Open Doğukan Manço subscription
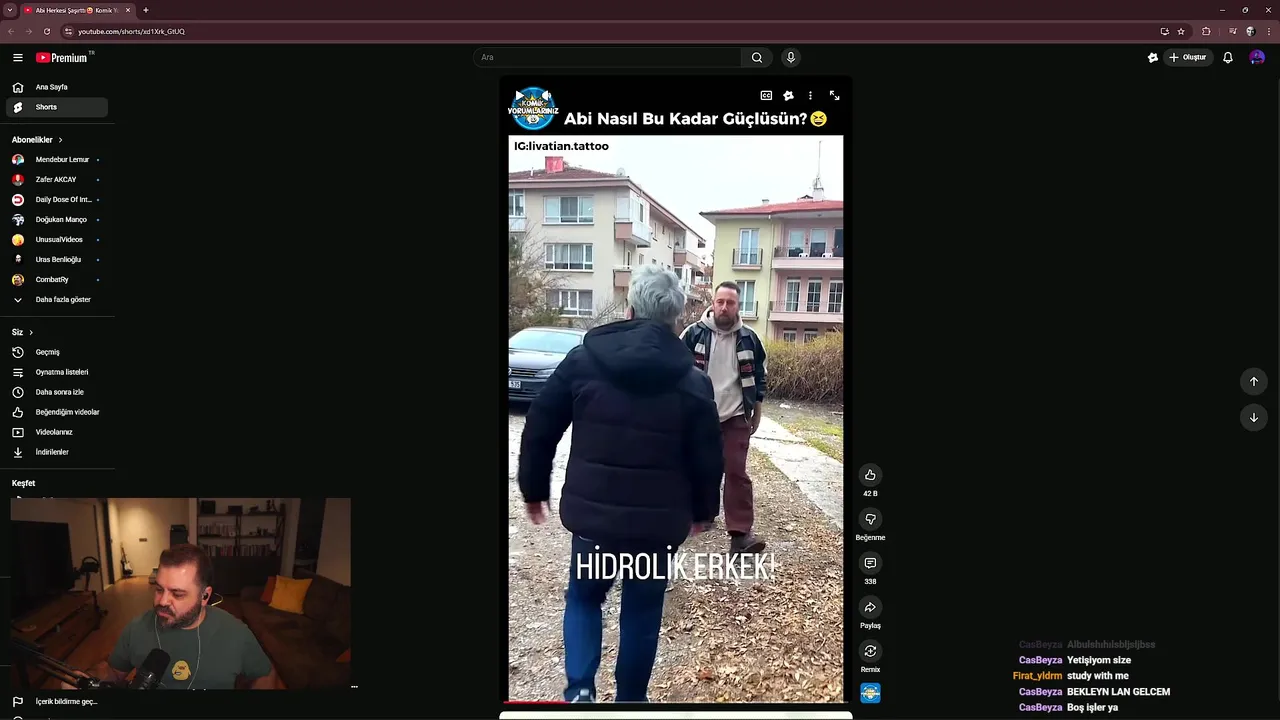1280x720 pixels. pos(57,220)
